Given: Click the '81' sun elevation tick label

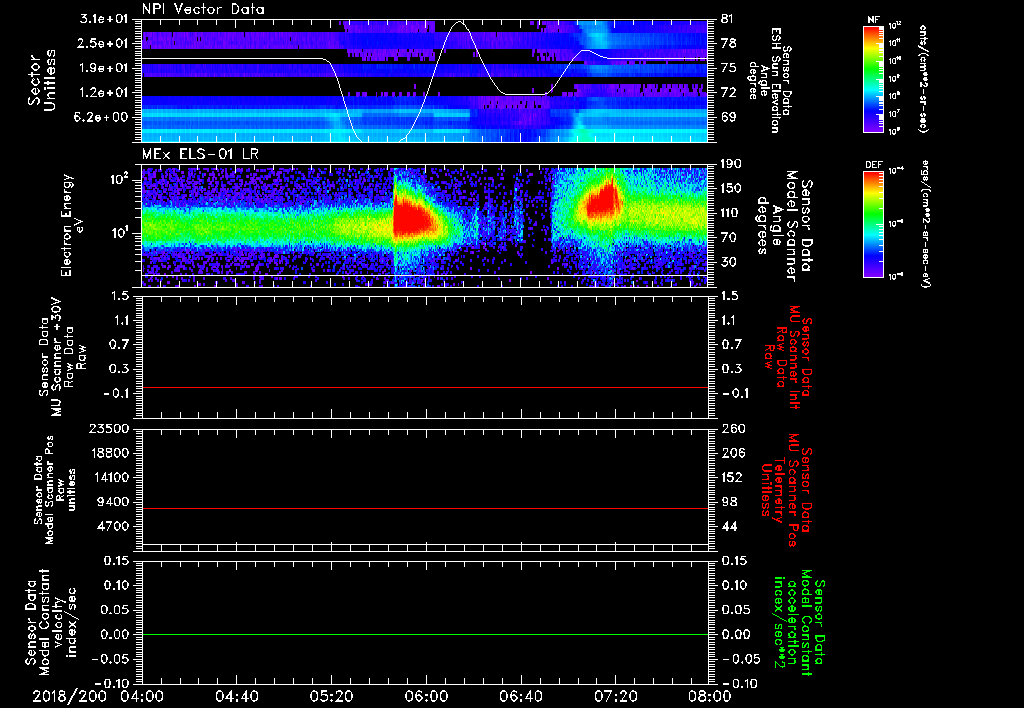Looking at the screenshot, I should pyautogui.click(x=729, y=19).
